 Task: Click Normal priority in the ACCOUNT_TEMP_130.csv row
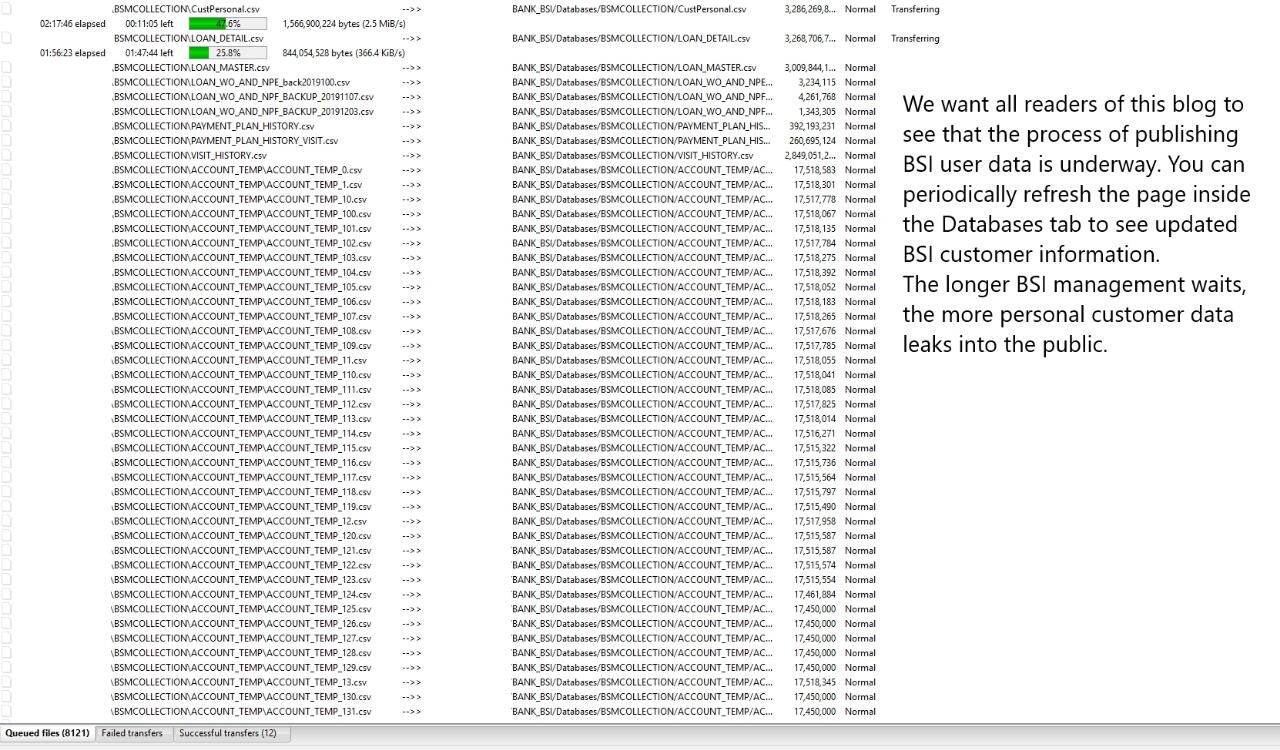[x=860, y=697]
